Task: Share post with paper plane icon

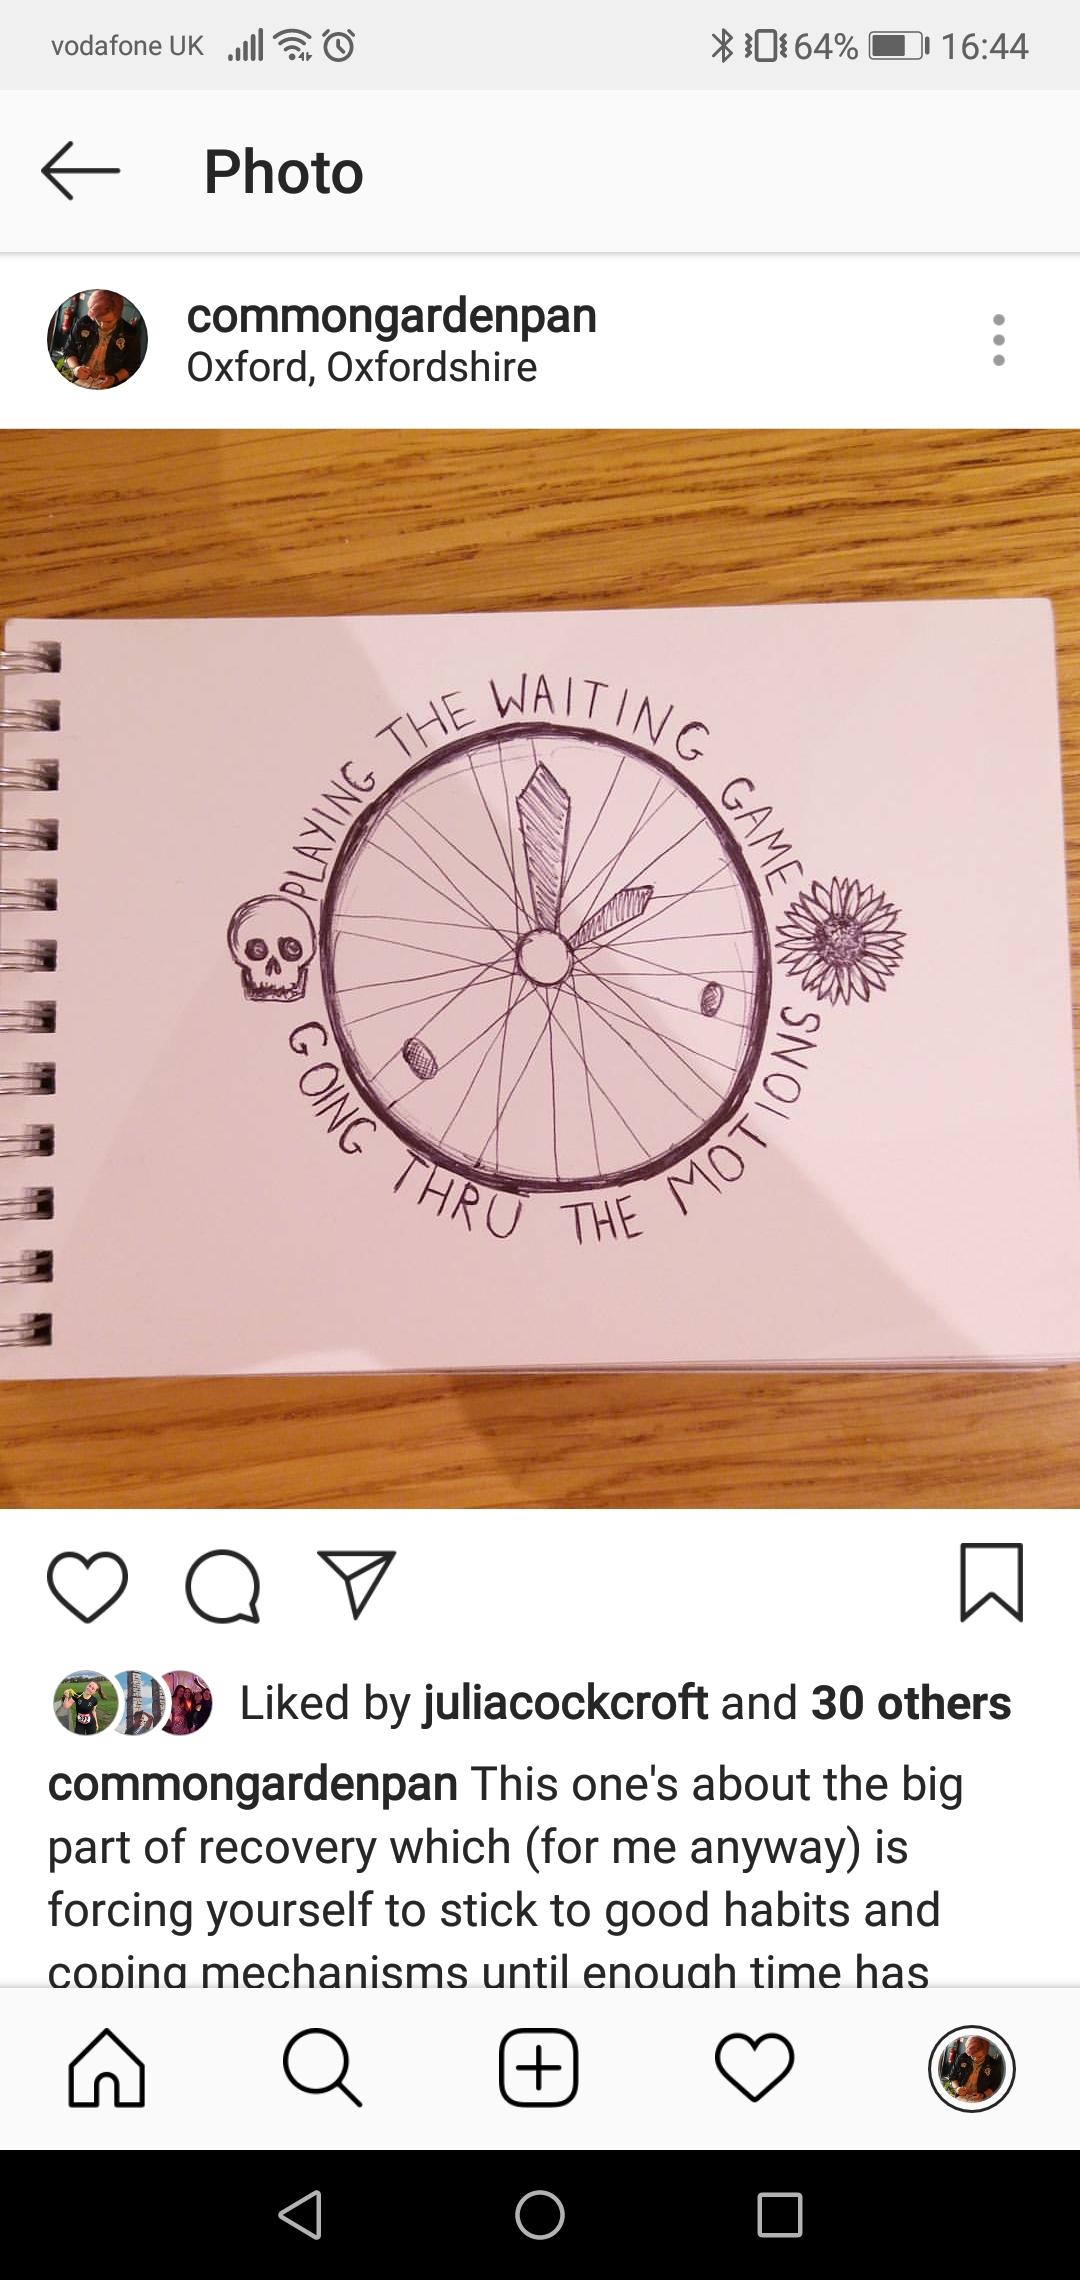Action: click(356, 1584)
